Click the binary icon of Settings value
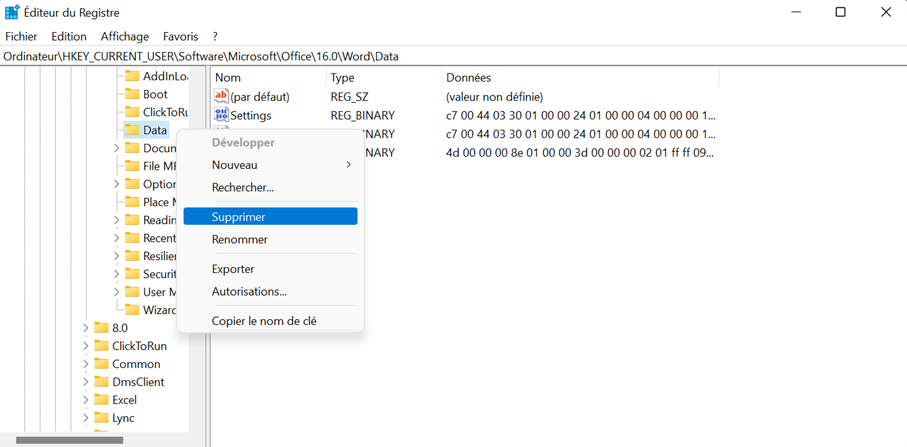Image resolution: width=907 pixels, height=447 pixels. 222,114
